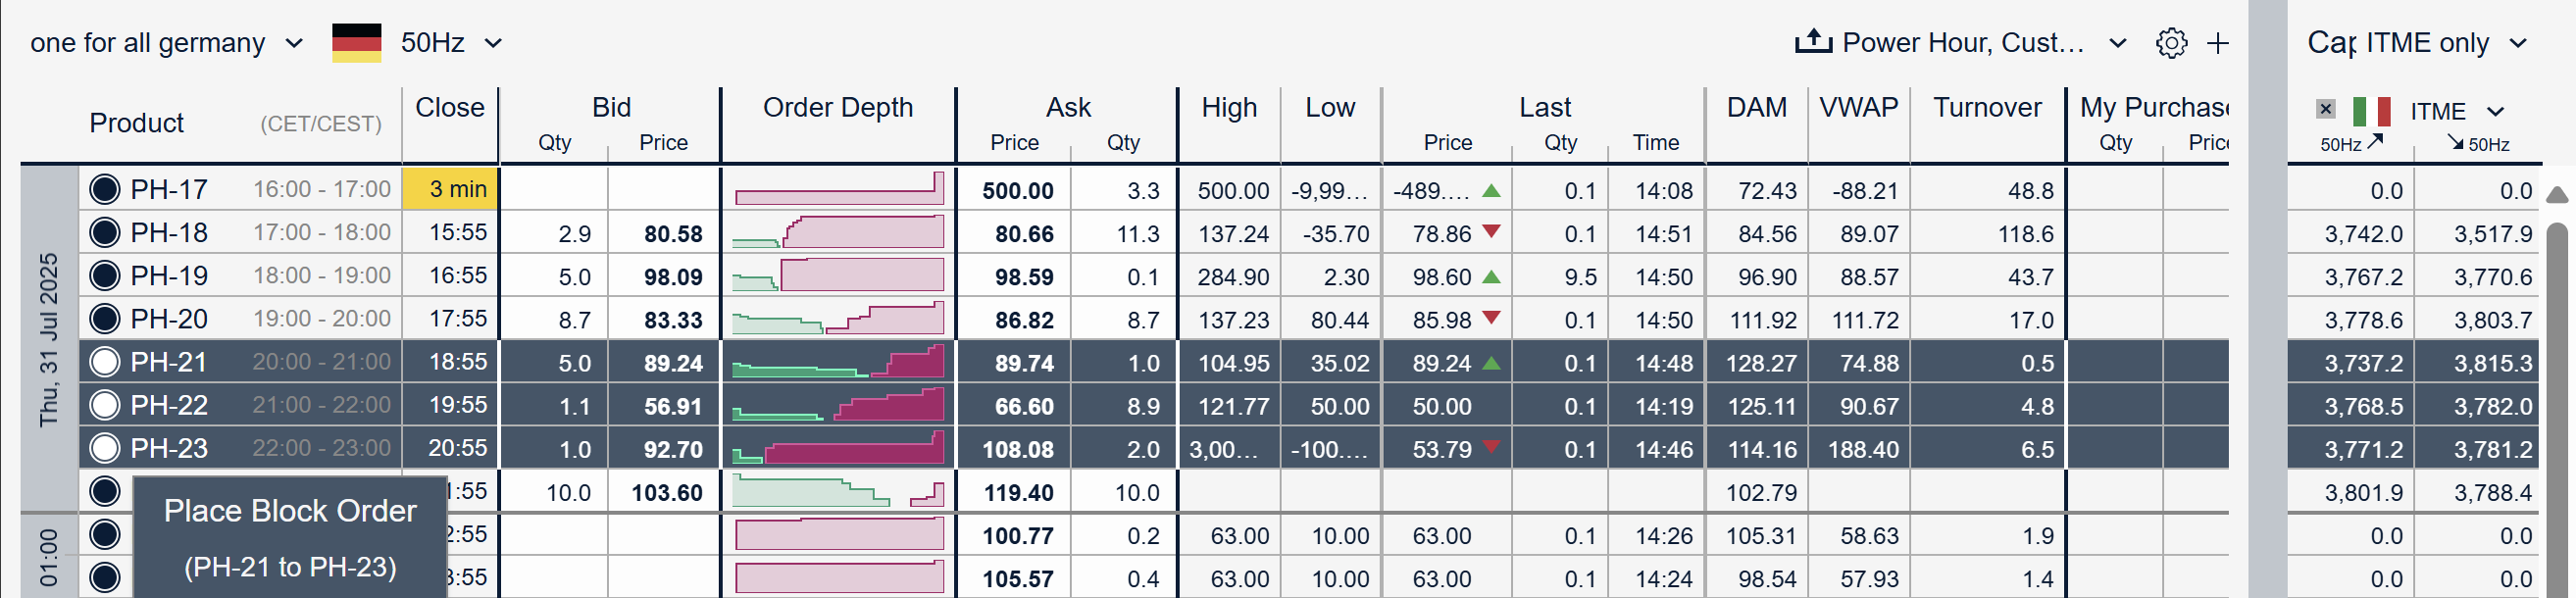Click red down arrow in PH-18 Last price
This screenshot has width=2576, height=598.
point(1491,232)
